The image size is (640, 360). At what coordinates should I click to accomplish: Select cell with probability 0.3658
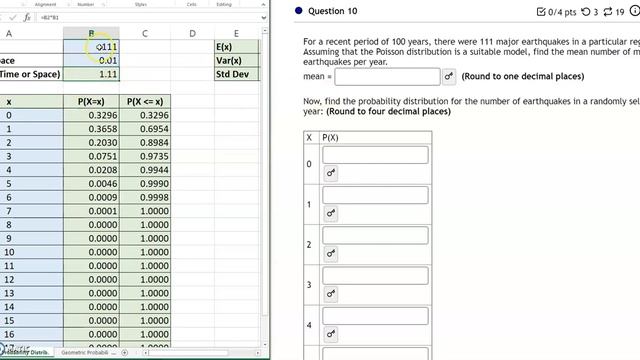point(91,129)
